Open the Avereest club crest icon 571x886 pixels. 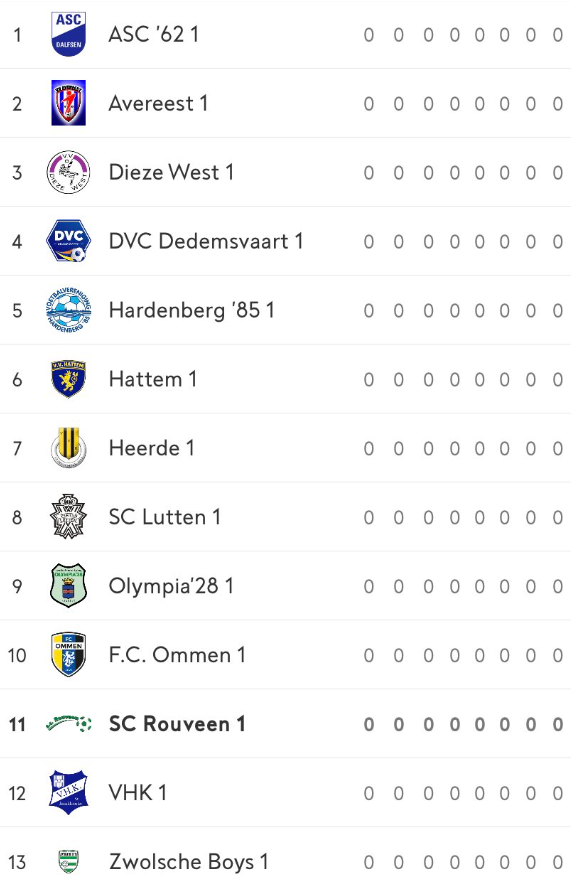tap(68, 103)
